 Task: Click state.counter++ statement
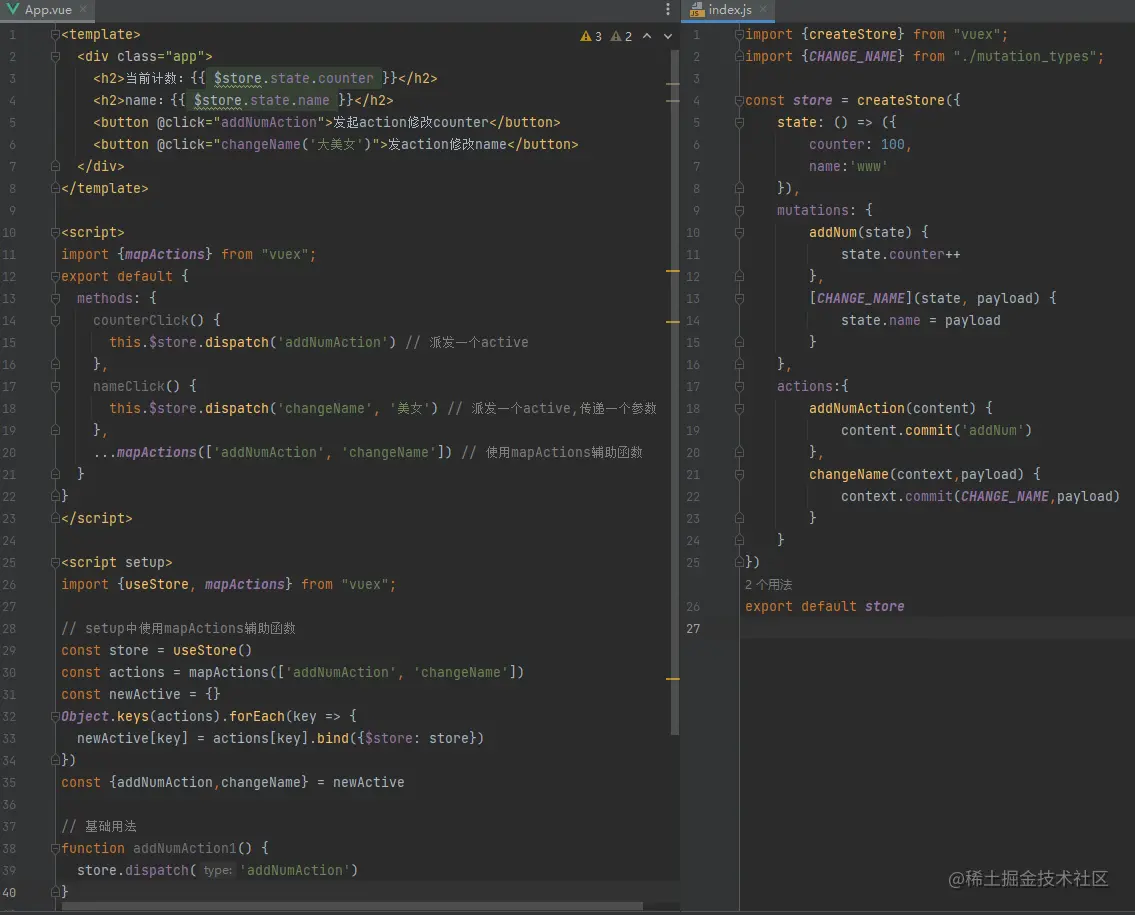click(x=900, y=254)
